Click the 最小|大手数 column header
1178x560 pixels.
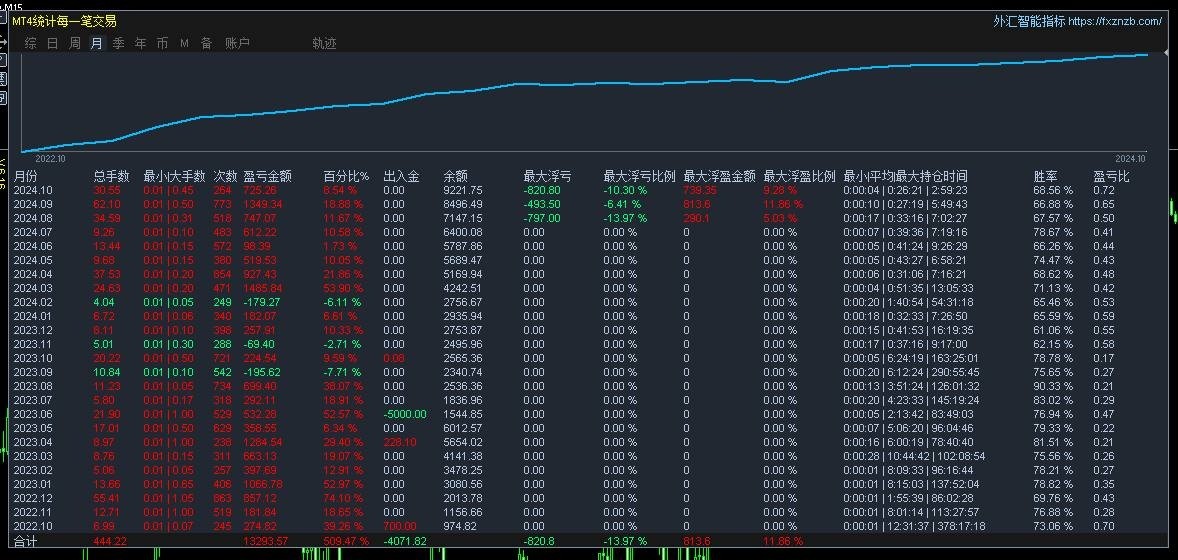point(174,177)
